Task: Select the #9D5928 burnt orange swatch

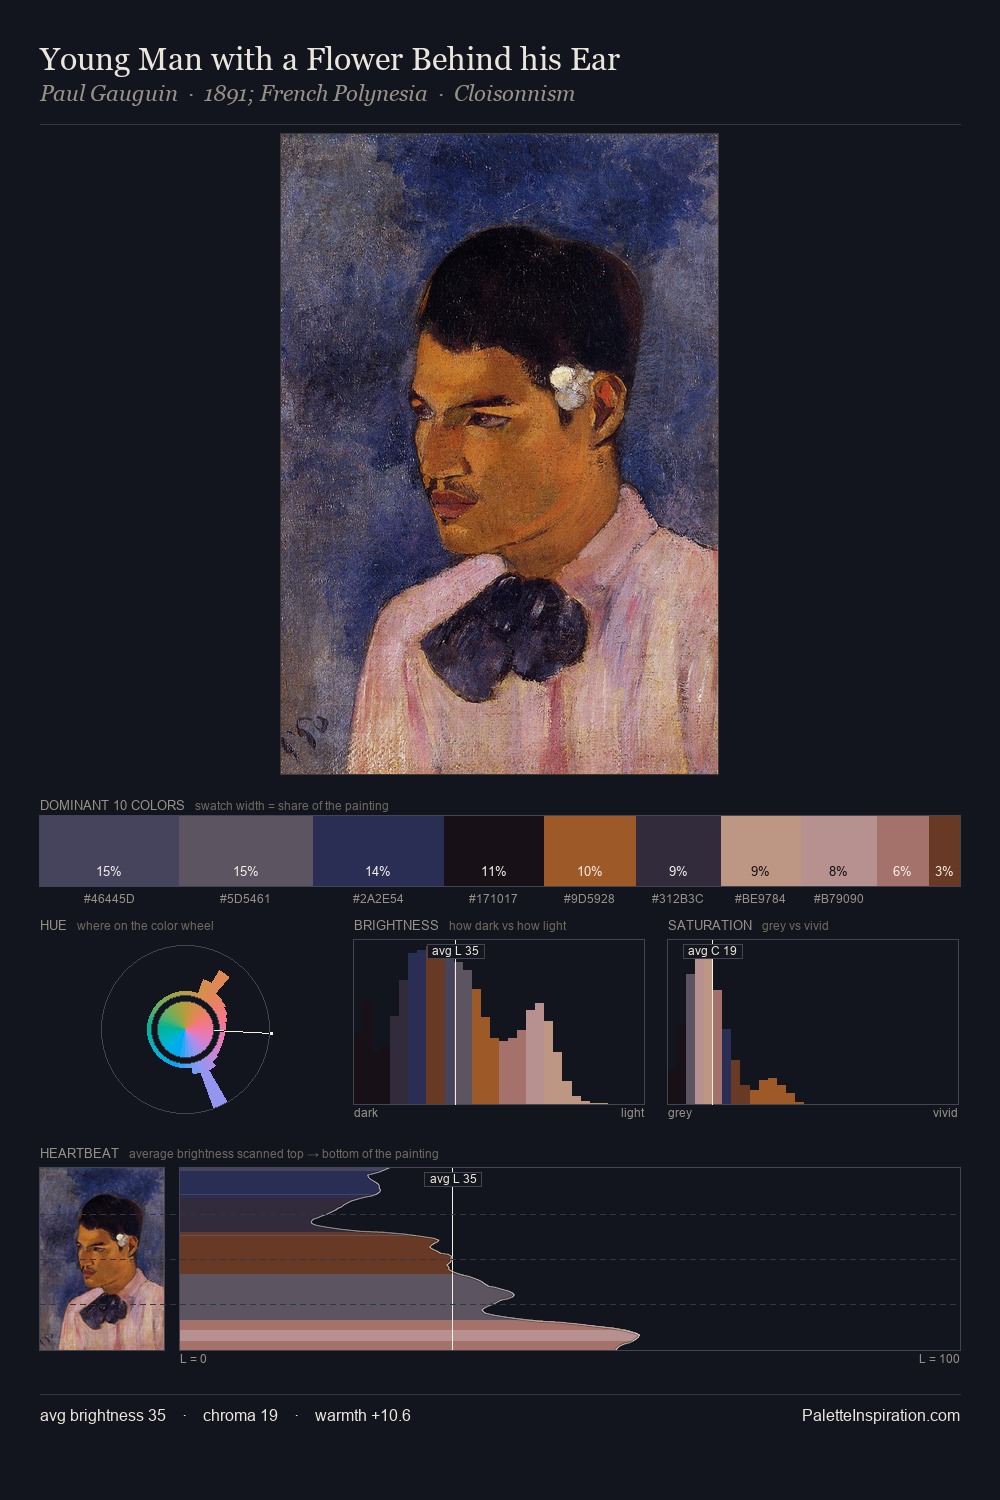Action: (x=590, y=851)
